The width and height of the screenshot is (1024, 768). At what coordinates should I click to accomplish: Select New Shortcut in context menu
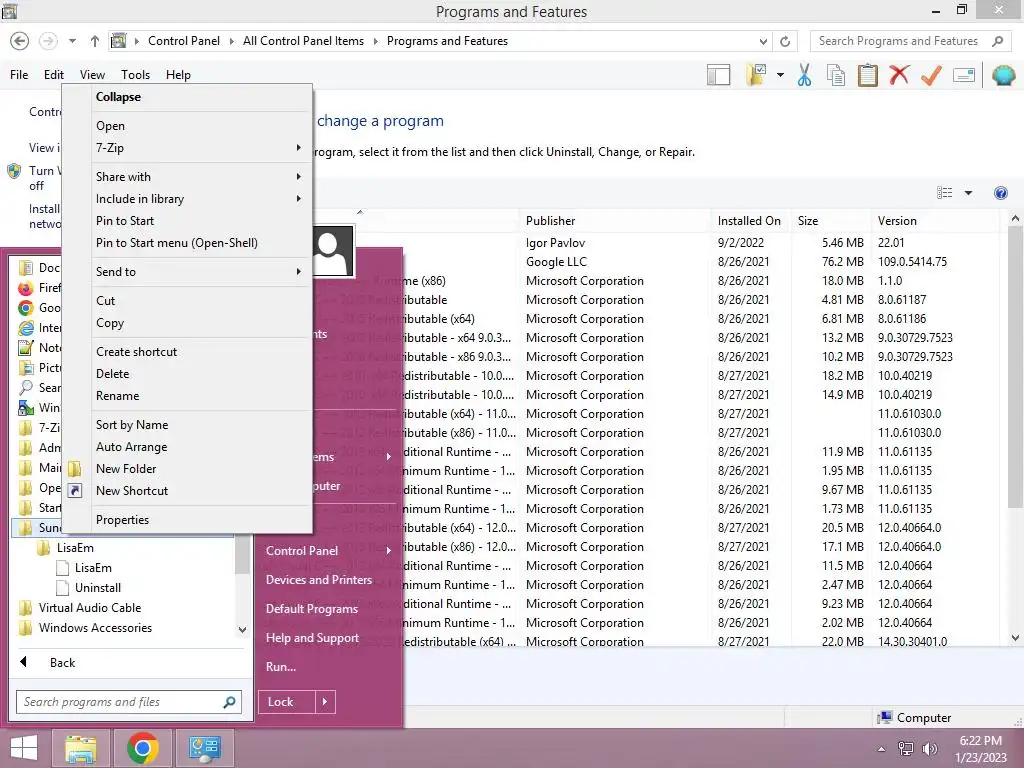coord(187,491)
